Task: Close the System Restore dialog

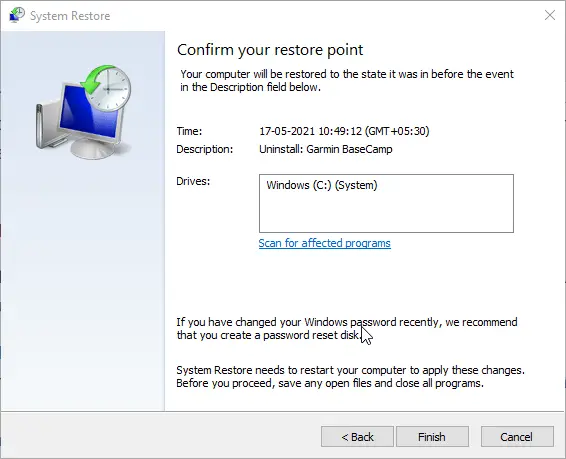Action: (x=550, y=15)
